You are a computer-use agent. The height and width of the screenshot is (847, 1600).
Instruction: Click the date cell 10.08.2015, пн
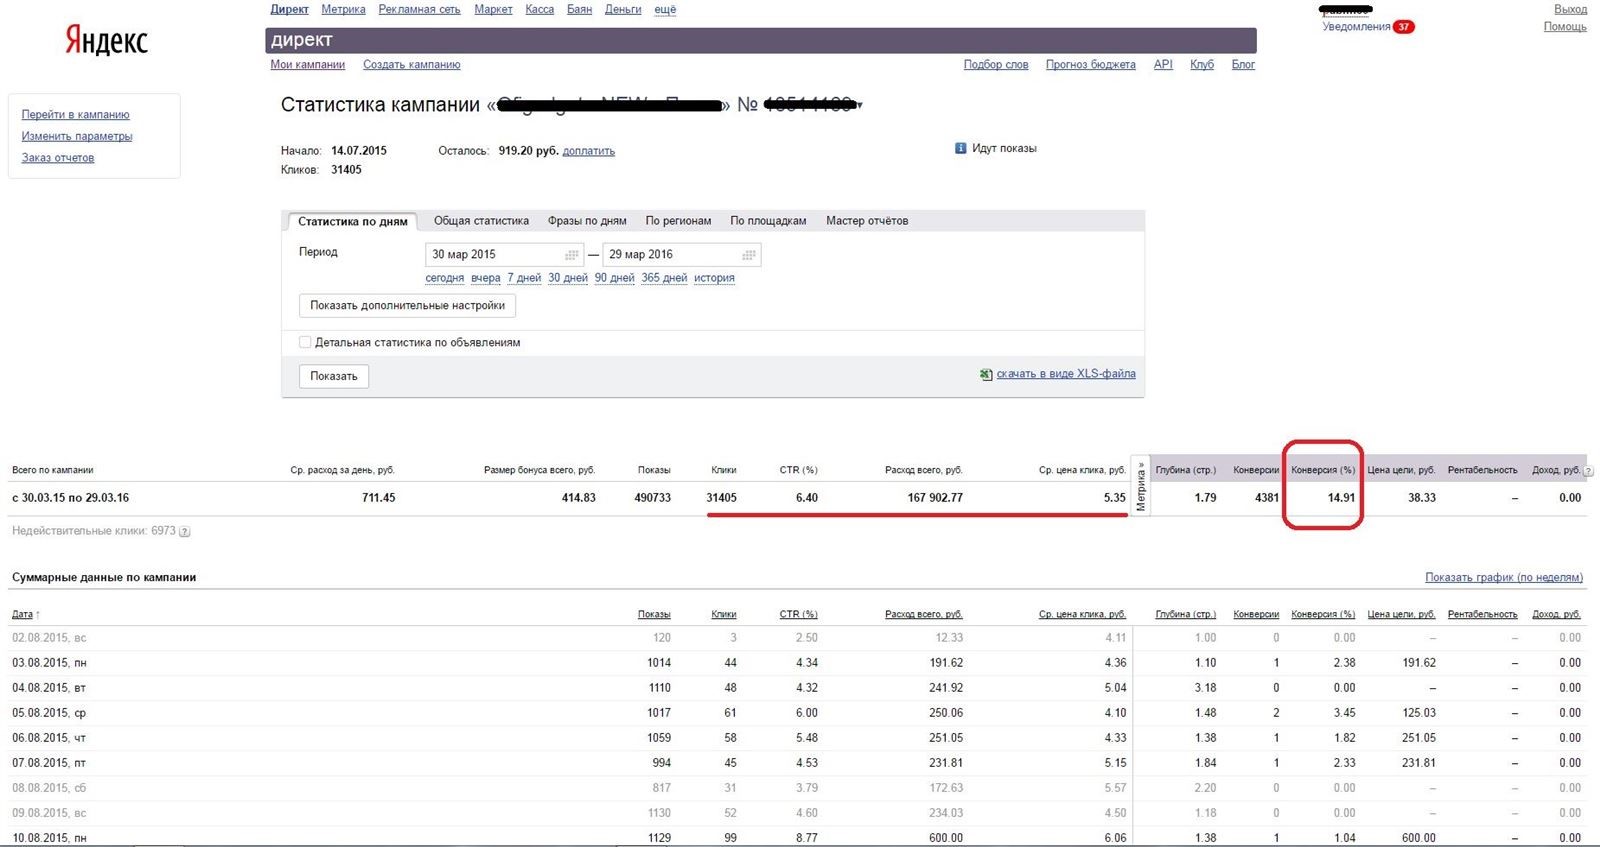click(49, 838)
